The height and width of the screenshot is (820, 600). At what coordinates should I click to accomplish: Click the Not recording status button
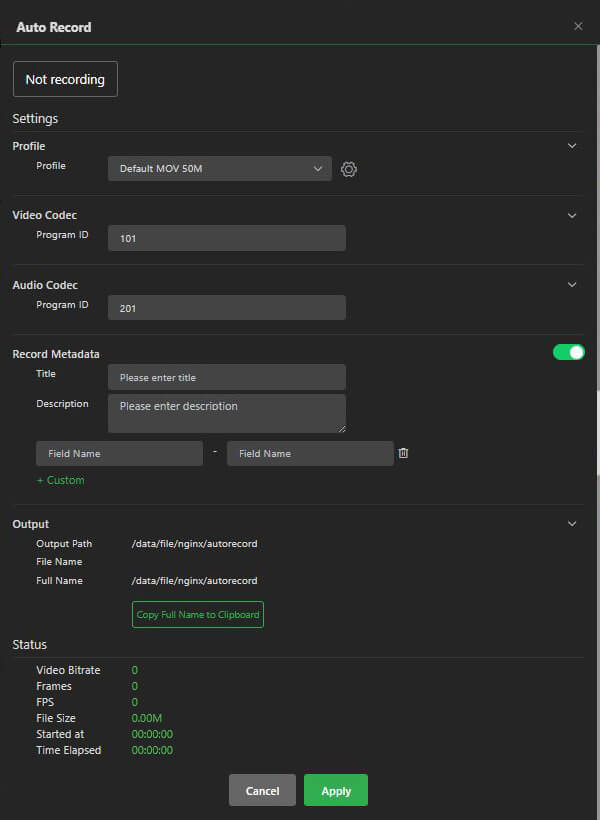click(x=65, y=78)
